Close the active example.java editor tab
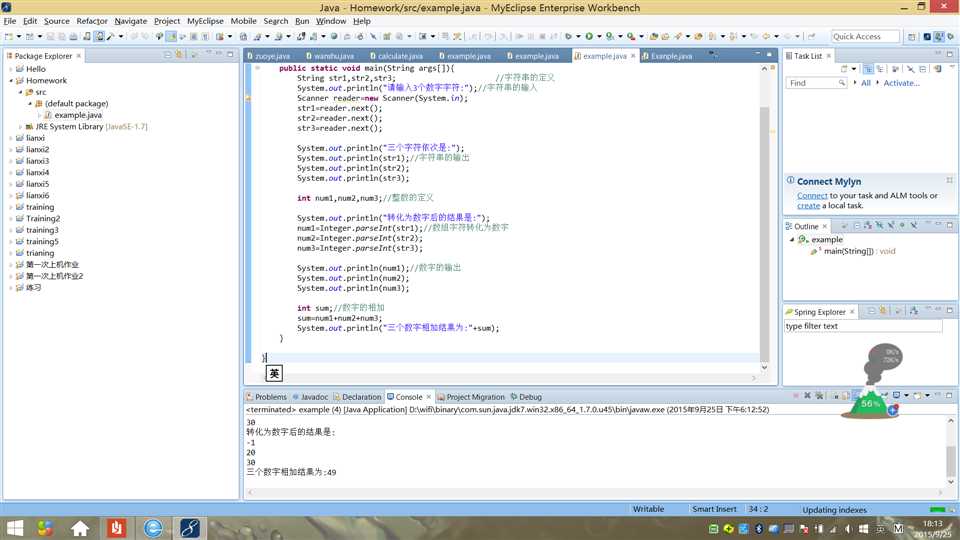Image resolution: width=960 pixels, height=540 pixels. tap(633, 56)
